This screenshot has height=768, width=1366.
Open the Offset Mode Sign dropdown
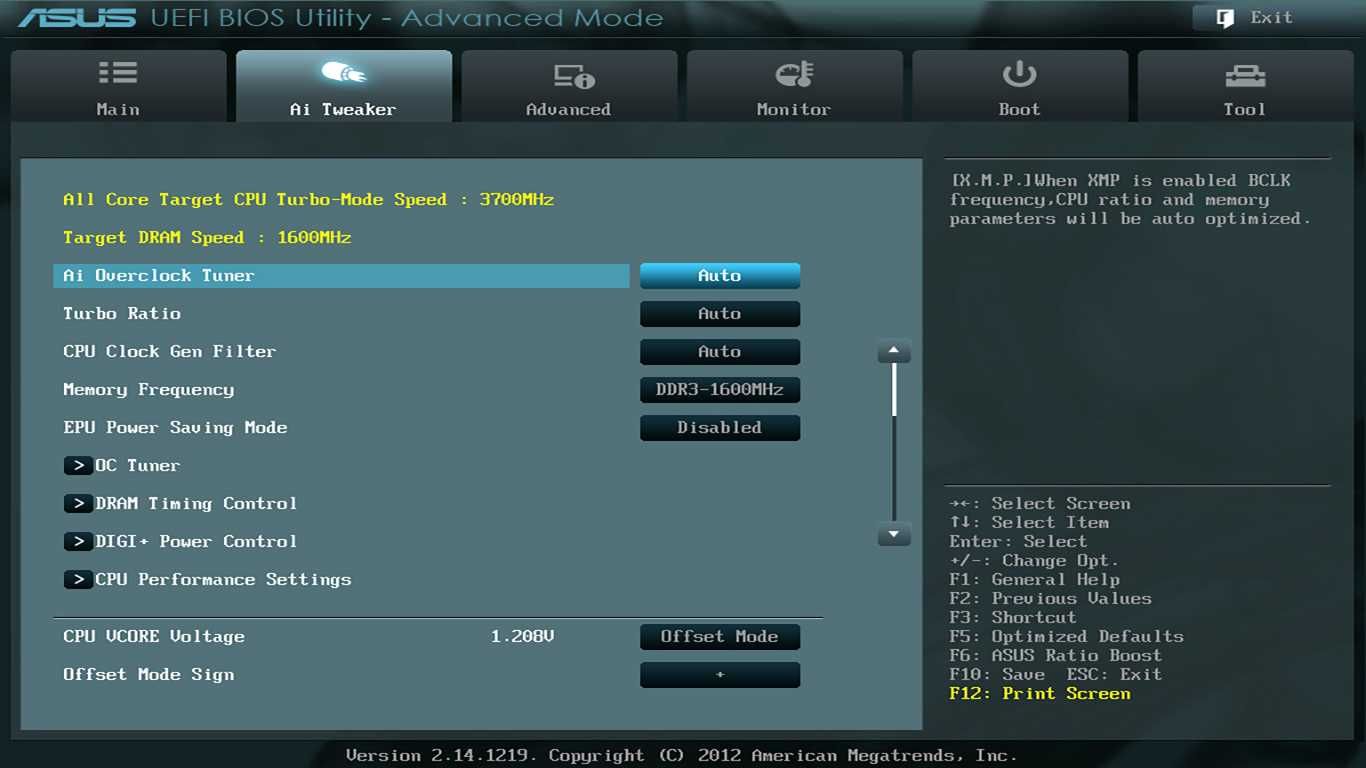pyautogui.click(x=720, y=675)
